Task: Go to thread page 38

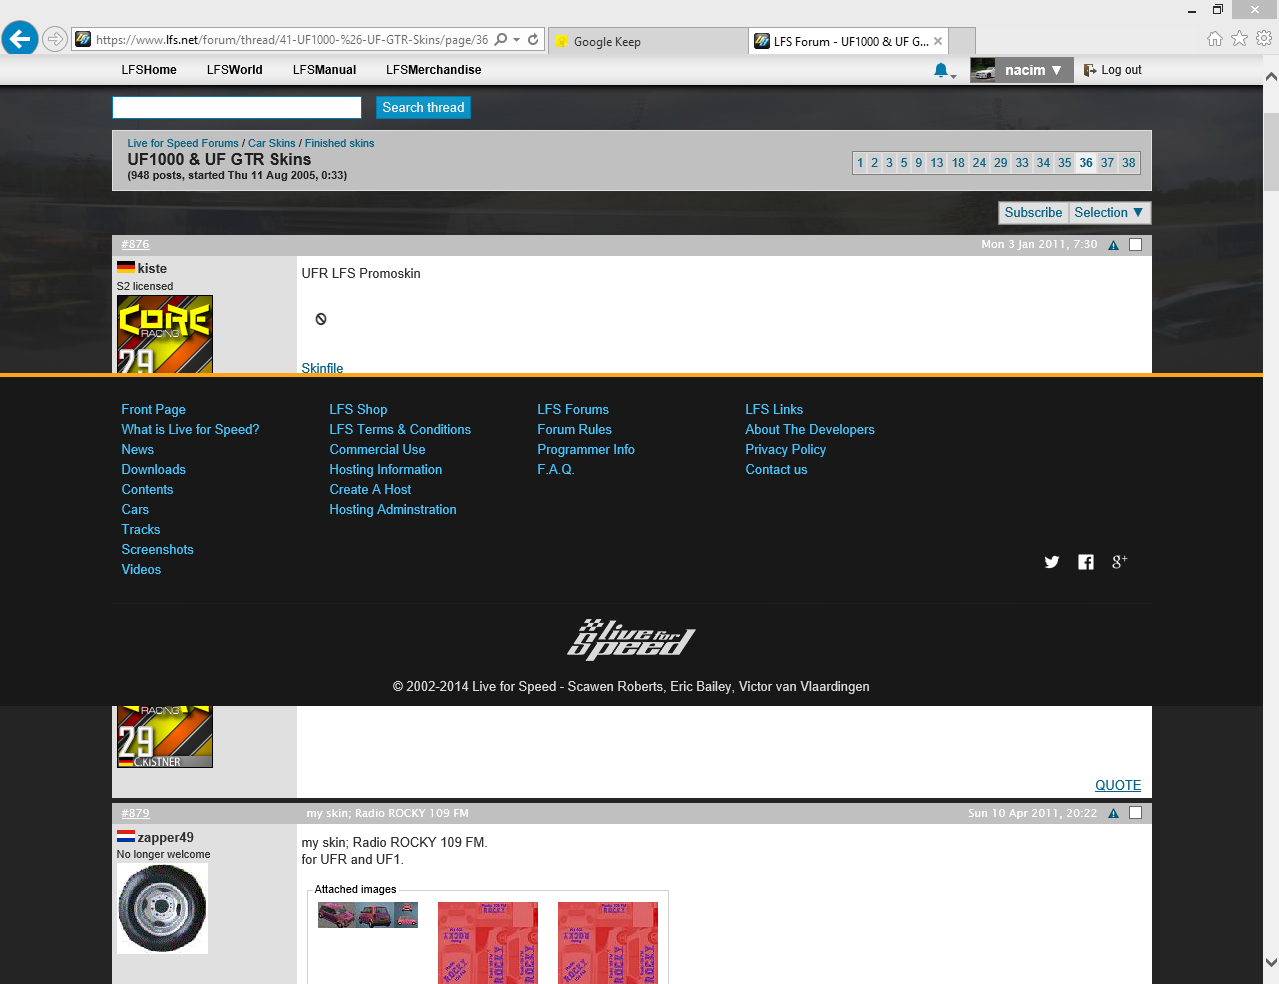Action: pyautogui.click(x=1129, y=163)
